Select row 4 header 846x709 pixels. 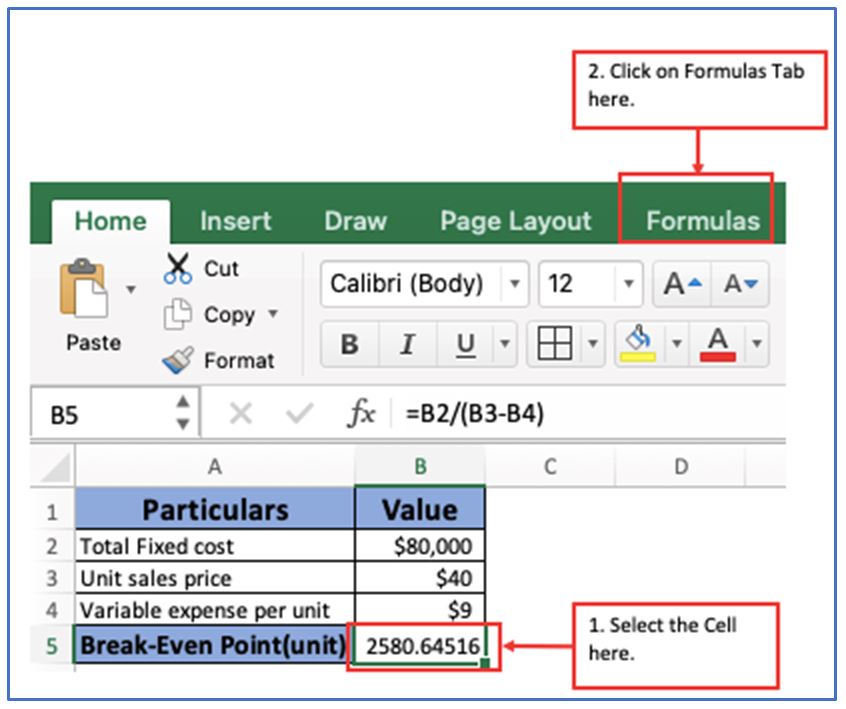pyautogui.click(x=52, y=610)
